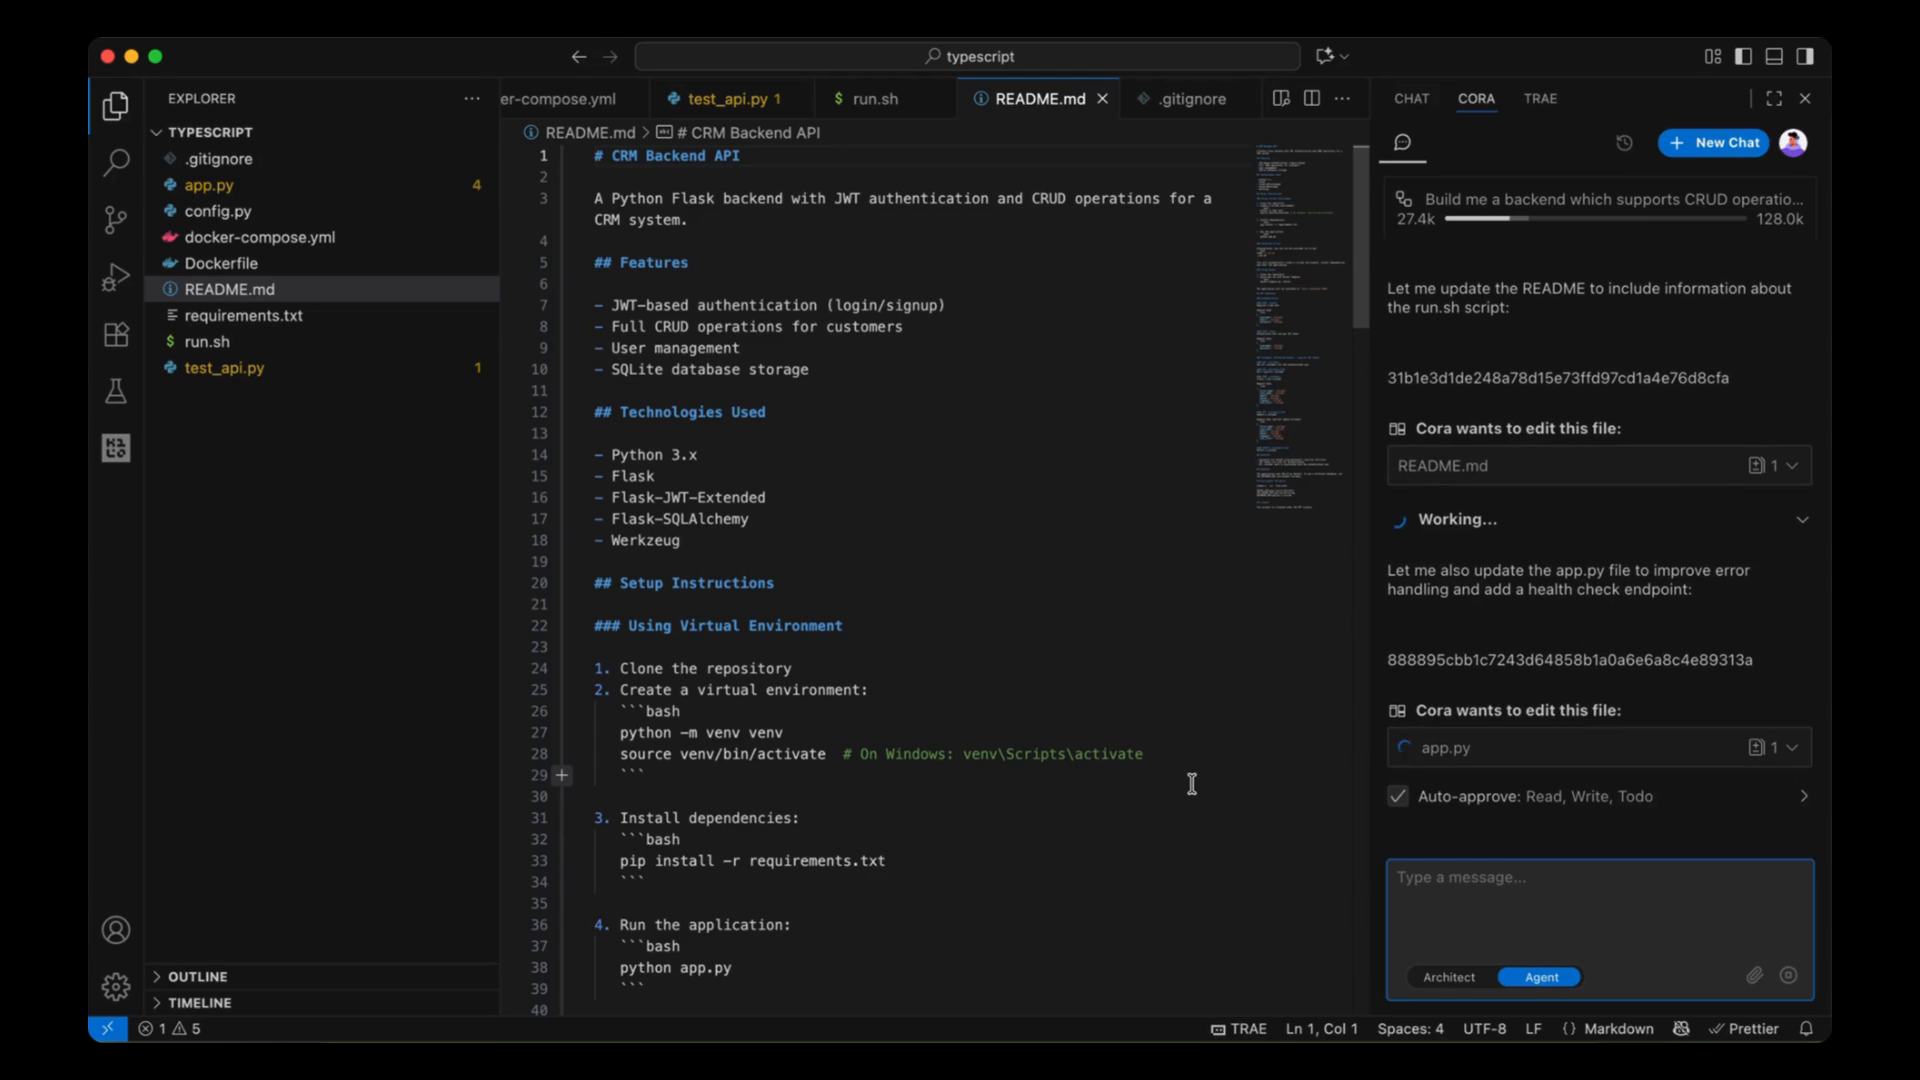Screen dimensions: 1920x1080
Task: Open the Source Control panel
Action: tap(116, 219)
